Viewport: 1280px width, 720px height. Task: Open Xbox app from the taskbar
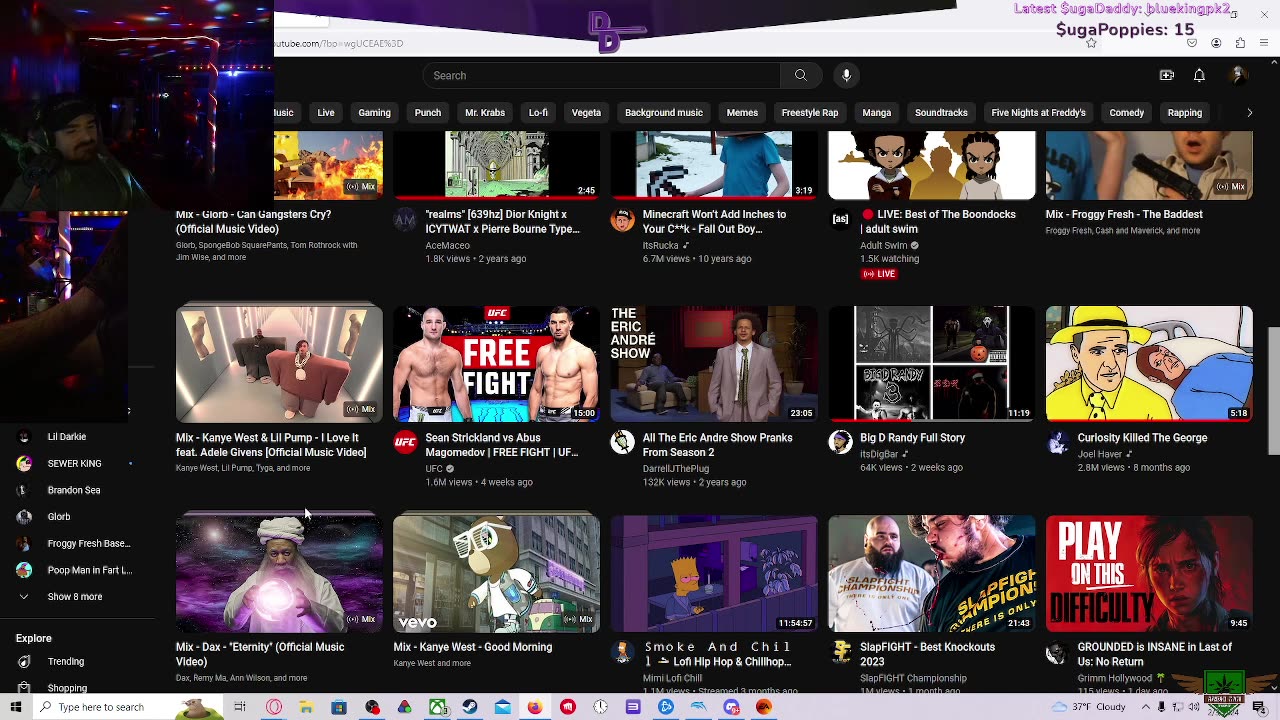(x=438, y=707)
